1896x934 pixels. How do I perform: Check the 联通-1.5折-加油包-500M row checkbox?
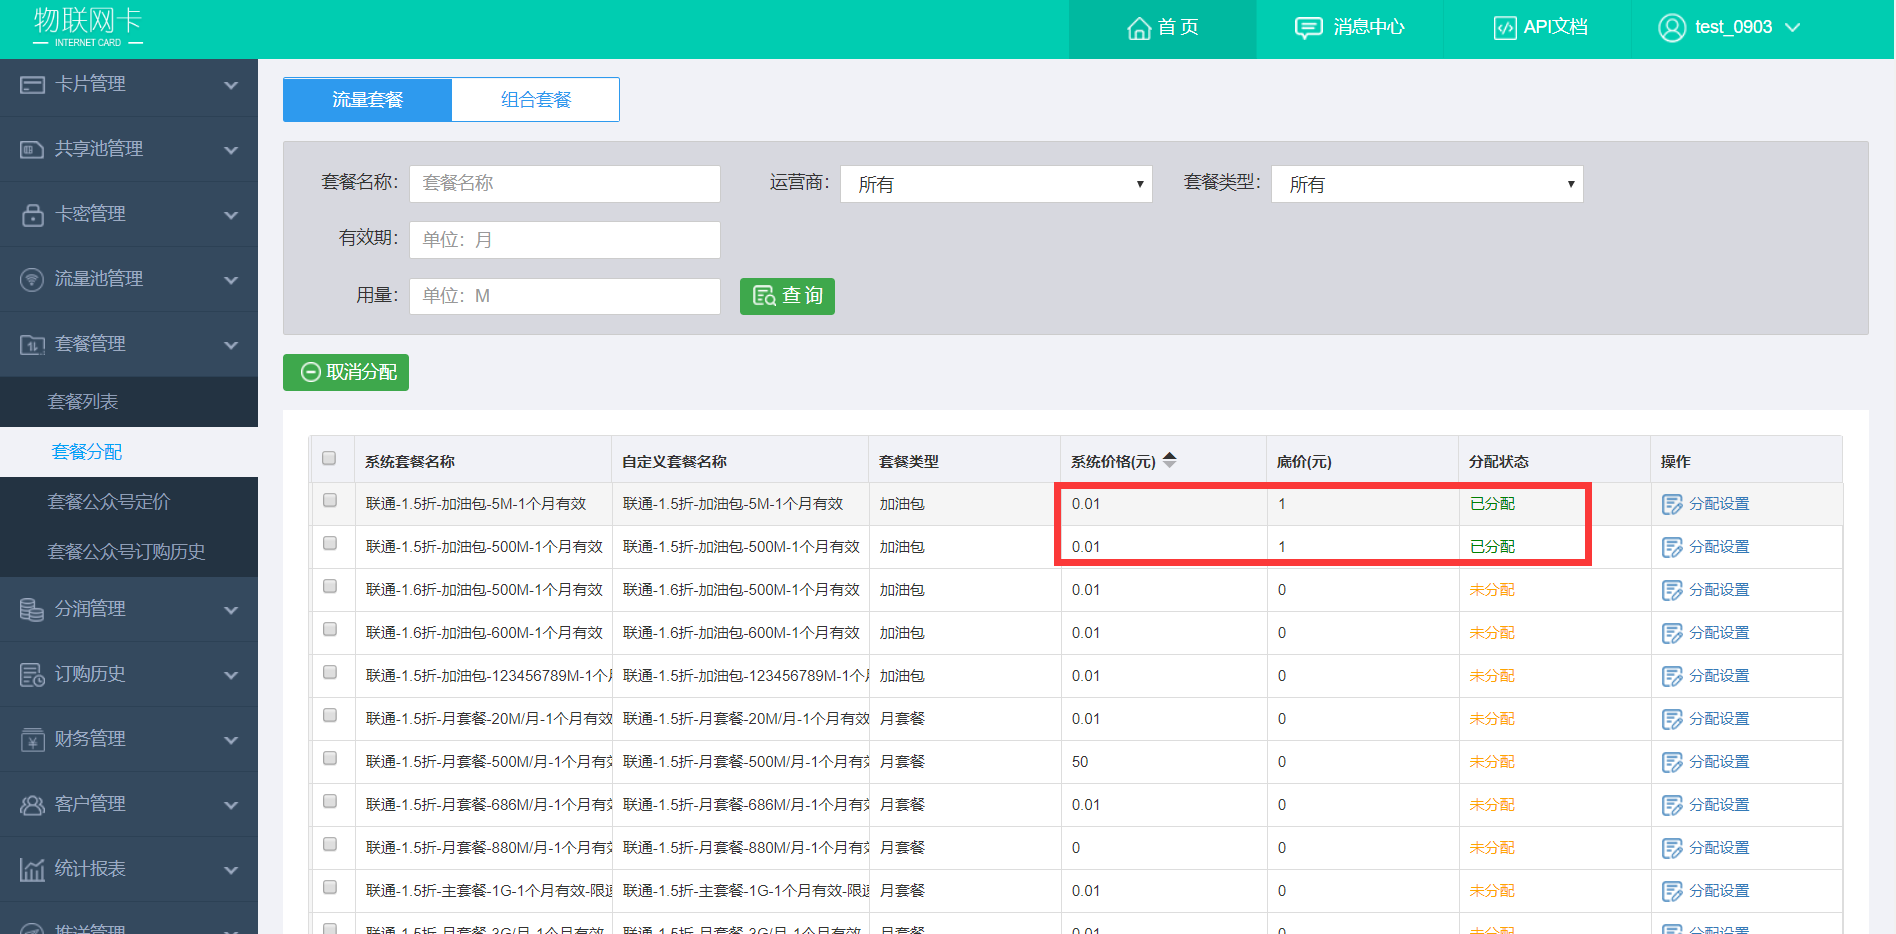point(330,543)
